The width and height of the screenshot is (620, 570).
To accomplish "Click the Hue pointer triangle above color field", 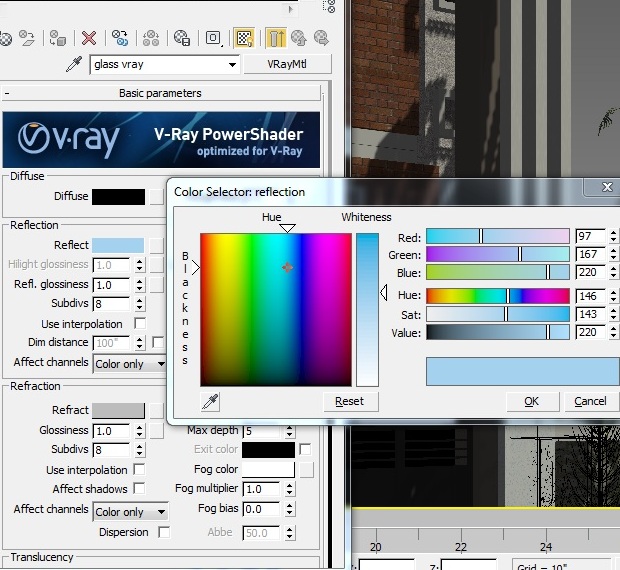I will [x=287, y=228].
